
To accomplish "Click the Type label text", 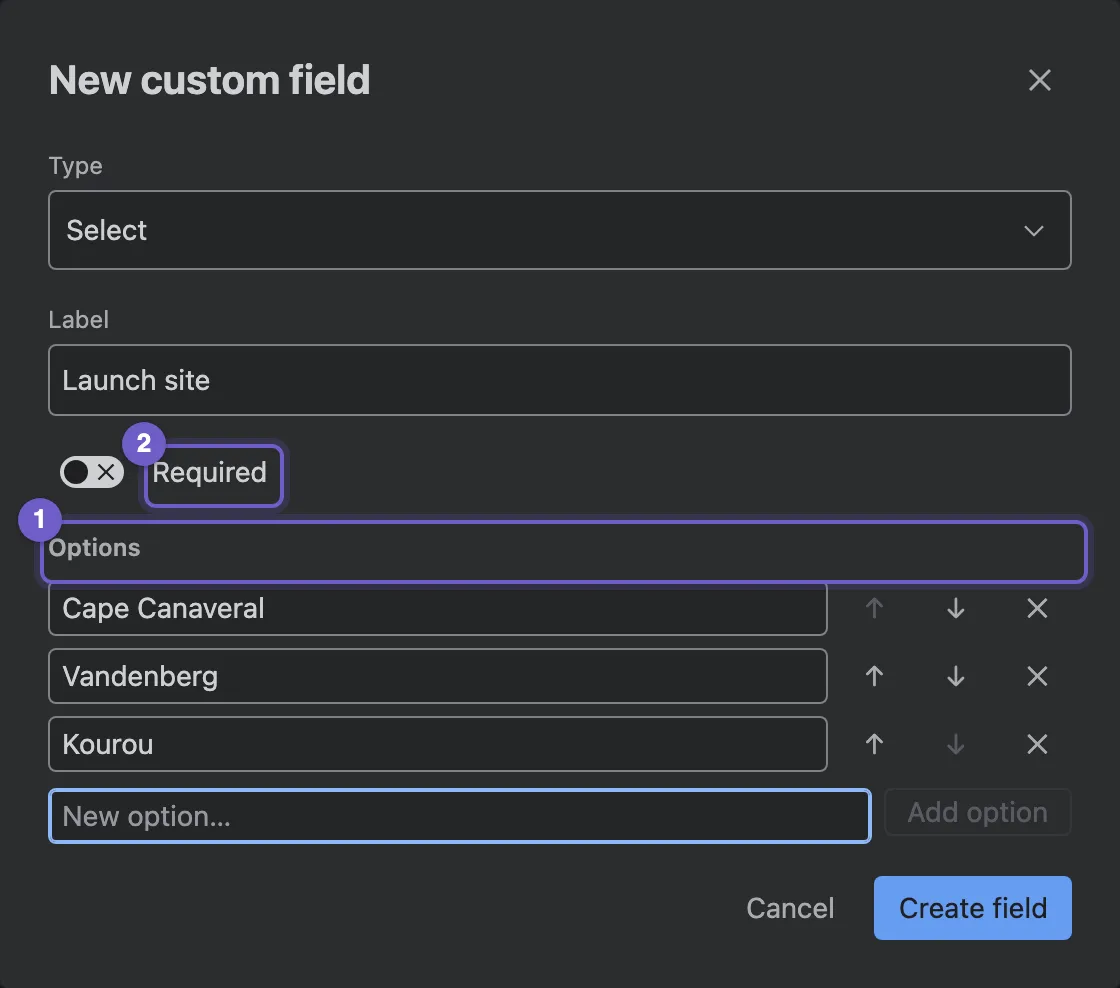I will click(x=76, y=166).
